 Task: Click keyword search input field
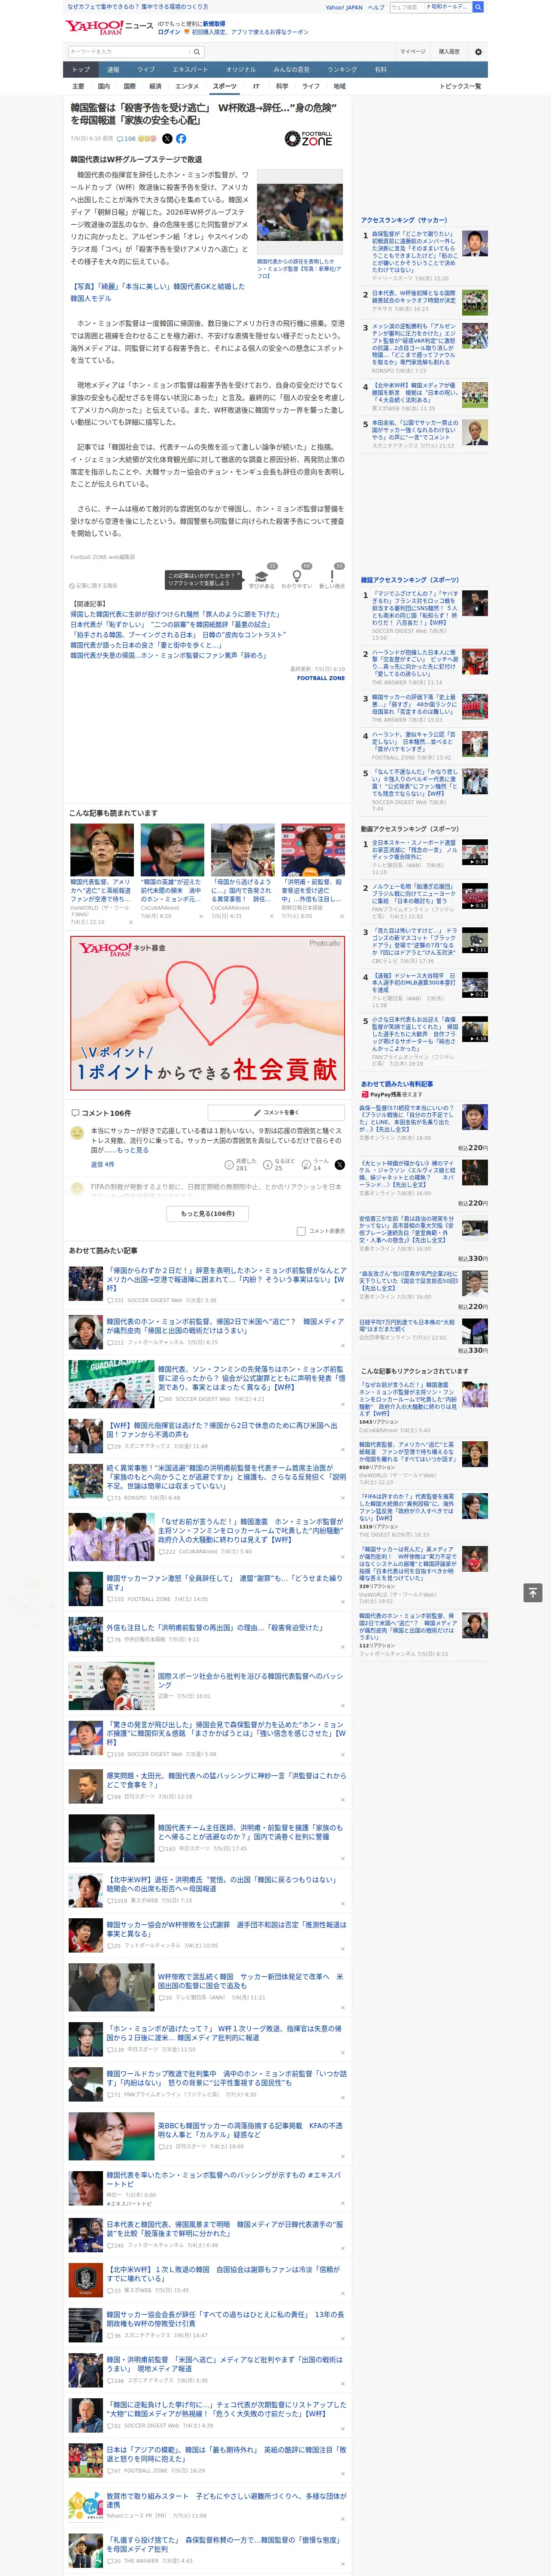[129, 52]
